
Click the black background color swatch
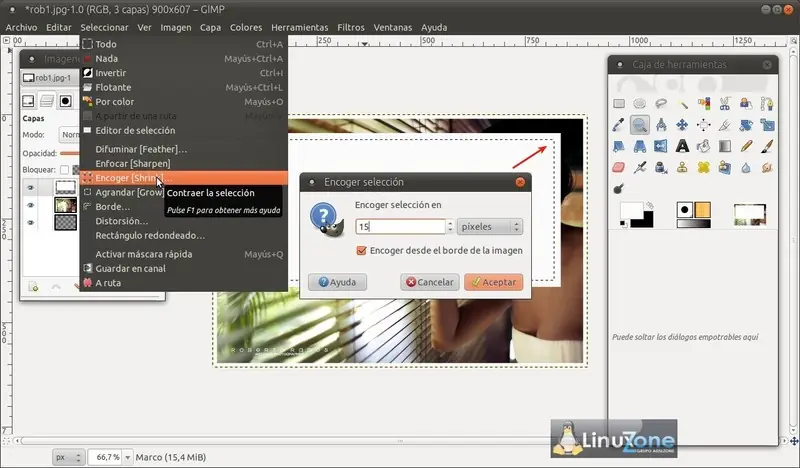(x=645, y=221)
